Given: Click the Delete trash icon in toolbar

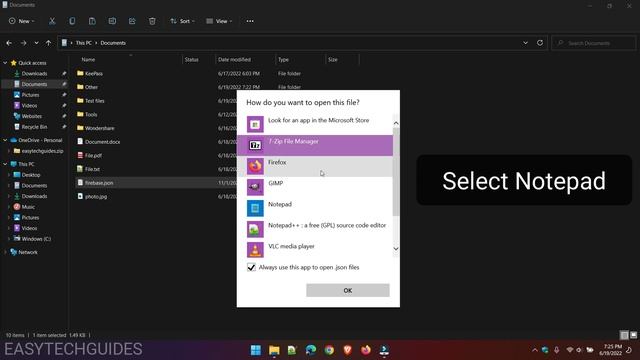Looking at the screenshot, I should coord(152,21).
